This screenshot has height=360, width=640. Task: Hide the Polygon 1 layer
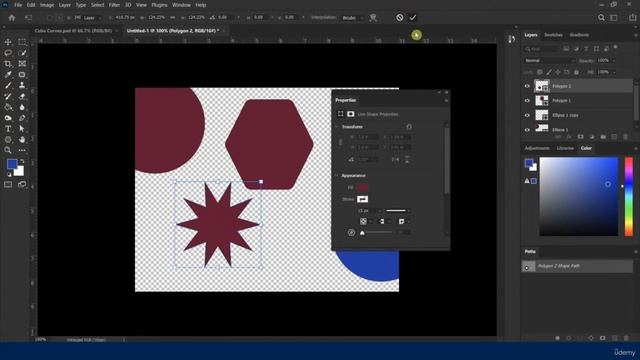pos(527,100)
